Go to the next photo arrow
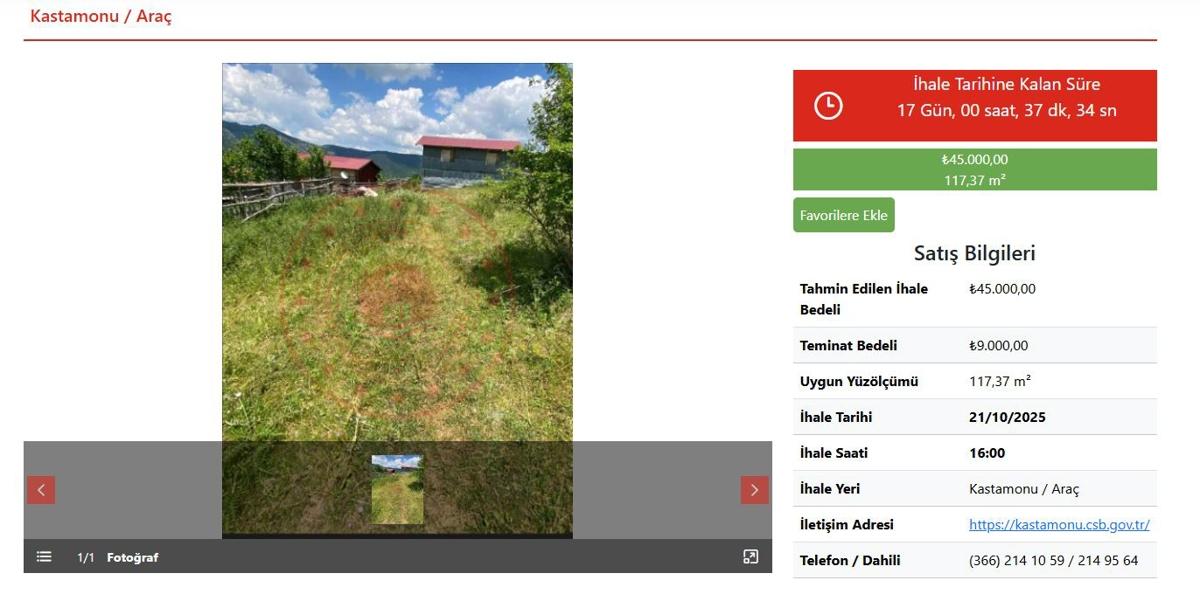This screenshot has height=601, width=1200. pos(755,490)
